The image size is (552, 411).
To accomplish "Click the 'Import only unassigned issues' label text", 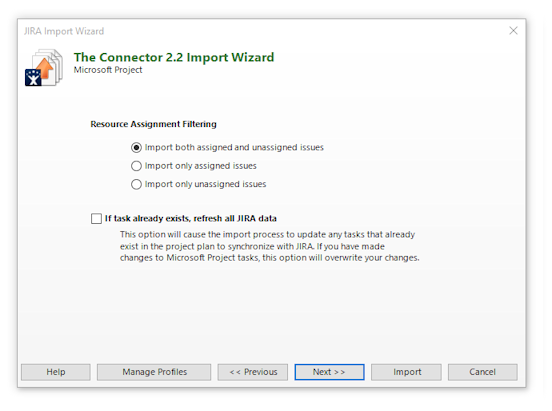I will coord(206,184).
